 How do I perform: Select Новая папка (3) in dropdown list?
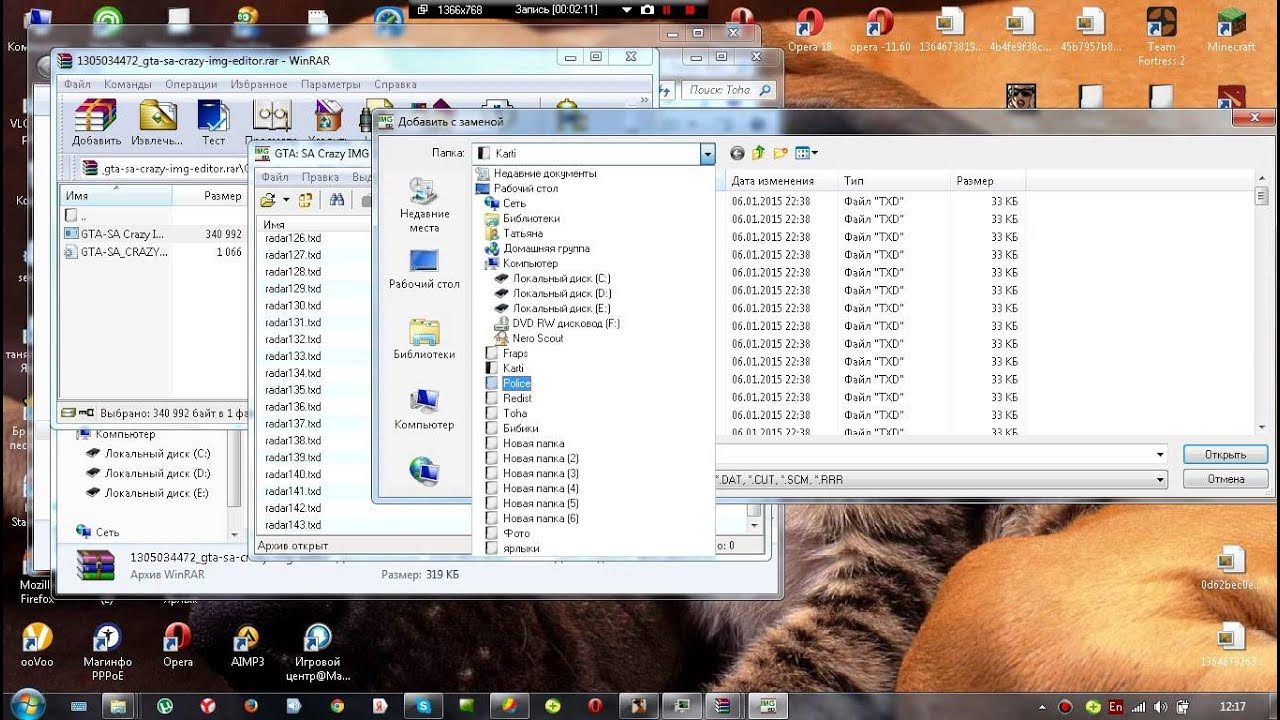click(540, 473)
